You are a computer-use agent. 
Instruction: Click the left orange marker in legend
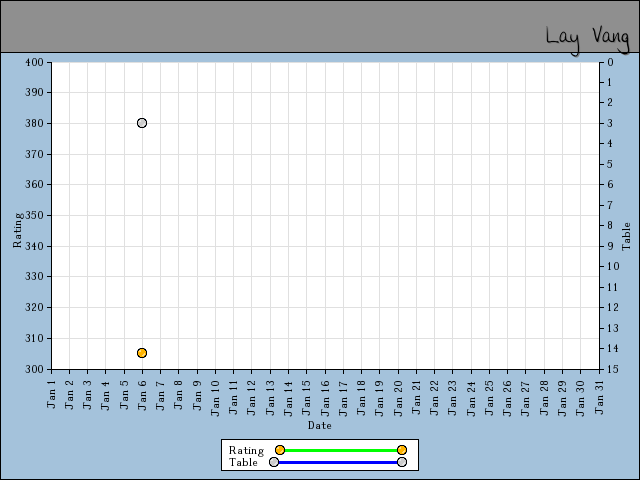click(280, 450)
